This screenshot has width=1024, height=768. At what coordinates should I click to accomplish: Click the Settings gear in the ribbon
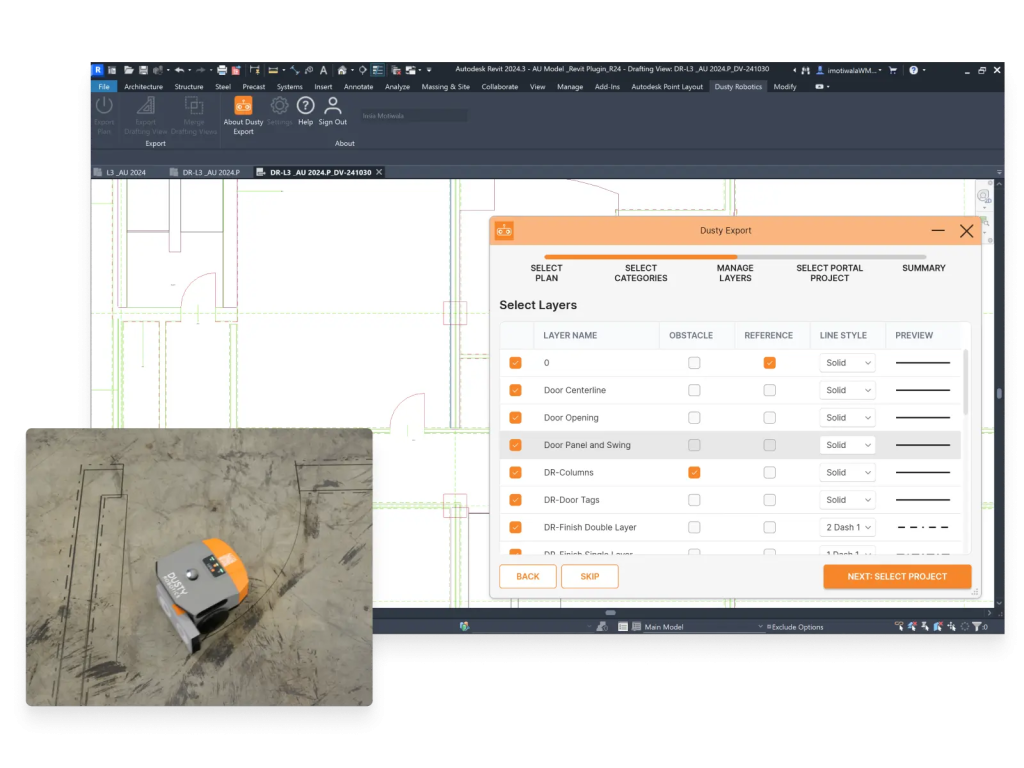pyautogui.click(x=279, y=106)
